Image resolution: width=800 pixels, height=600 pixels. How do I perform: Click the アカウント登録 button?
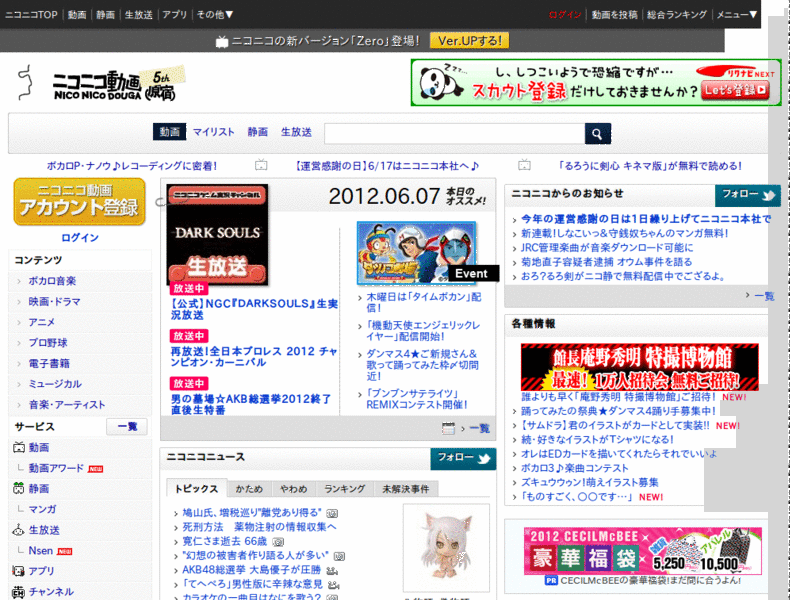point(80,202)
